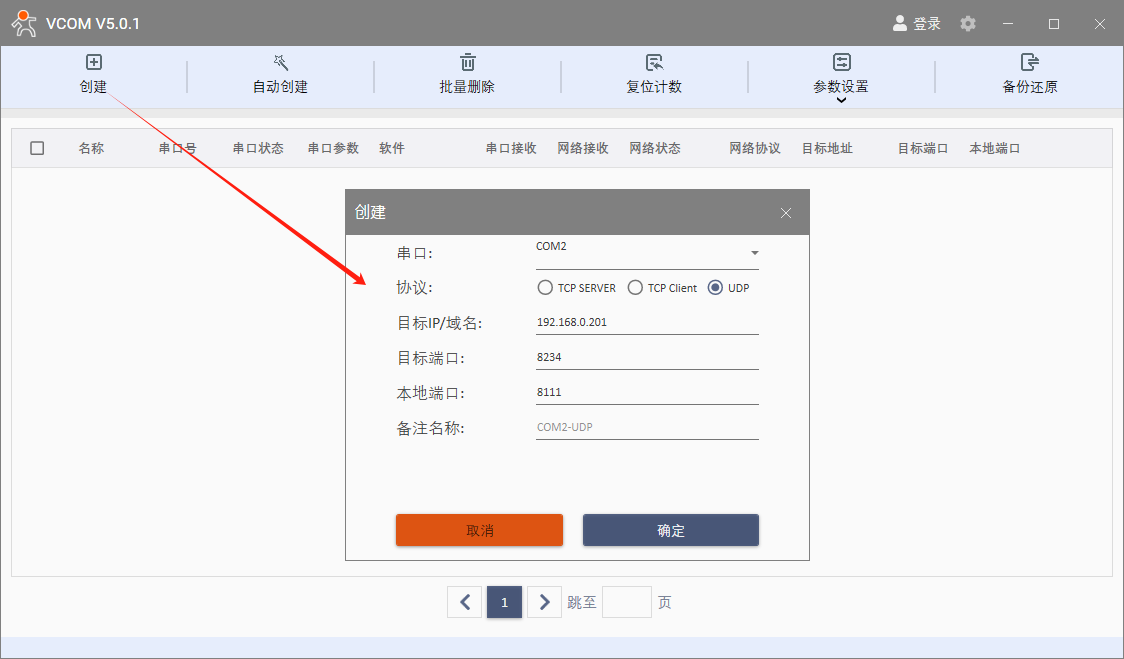
Task: Select the TCP SERVER radio button
Action: click(545, 288)
